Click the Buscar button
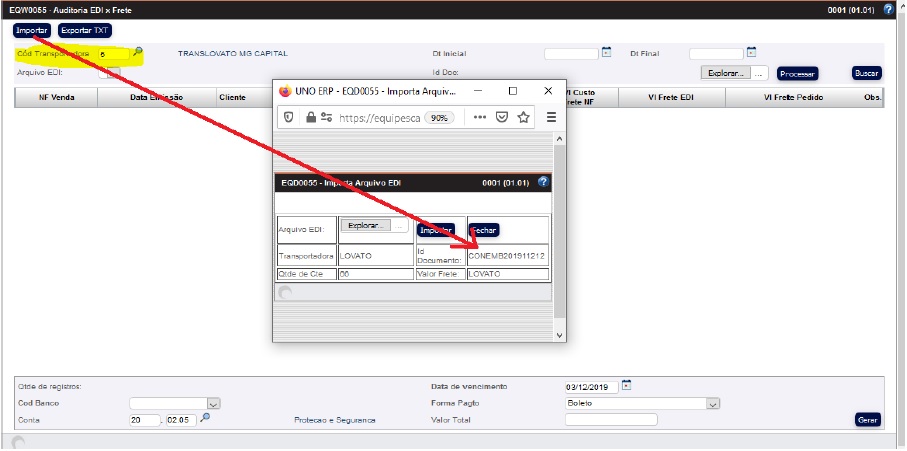 click(x=866, y=73)
